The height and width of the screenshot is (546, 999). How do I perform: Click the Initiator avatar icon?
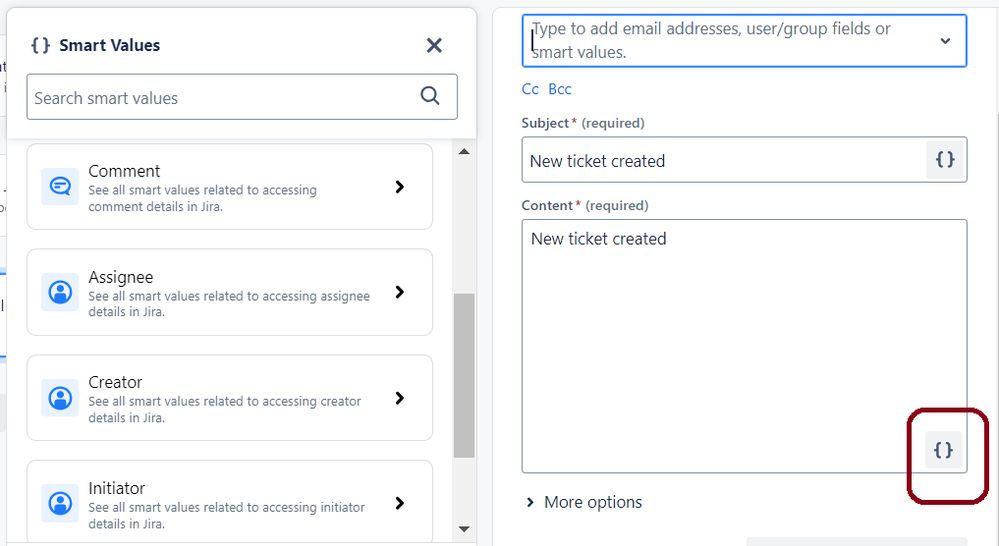(60, 503)
